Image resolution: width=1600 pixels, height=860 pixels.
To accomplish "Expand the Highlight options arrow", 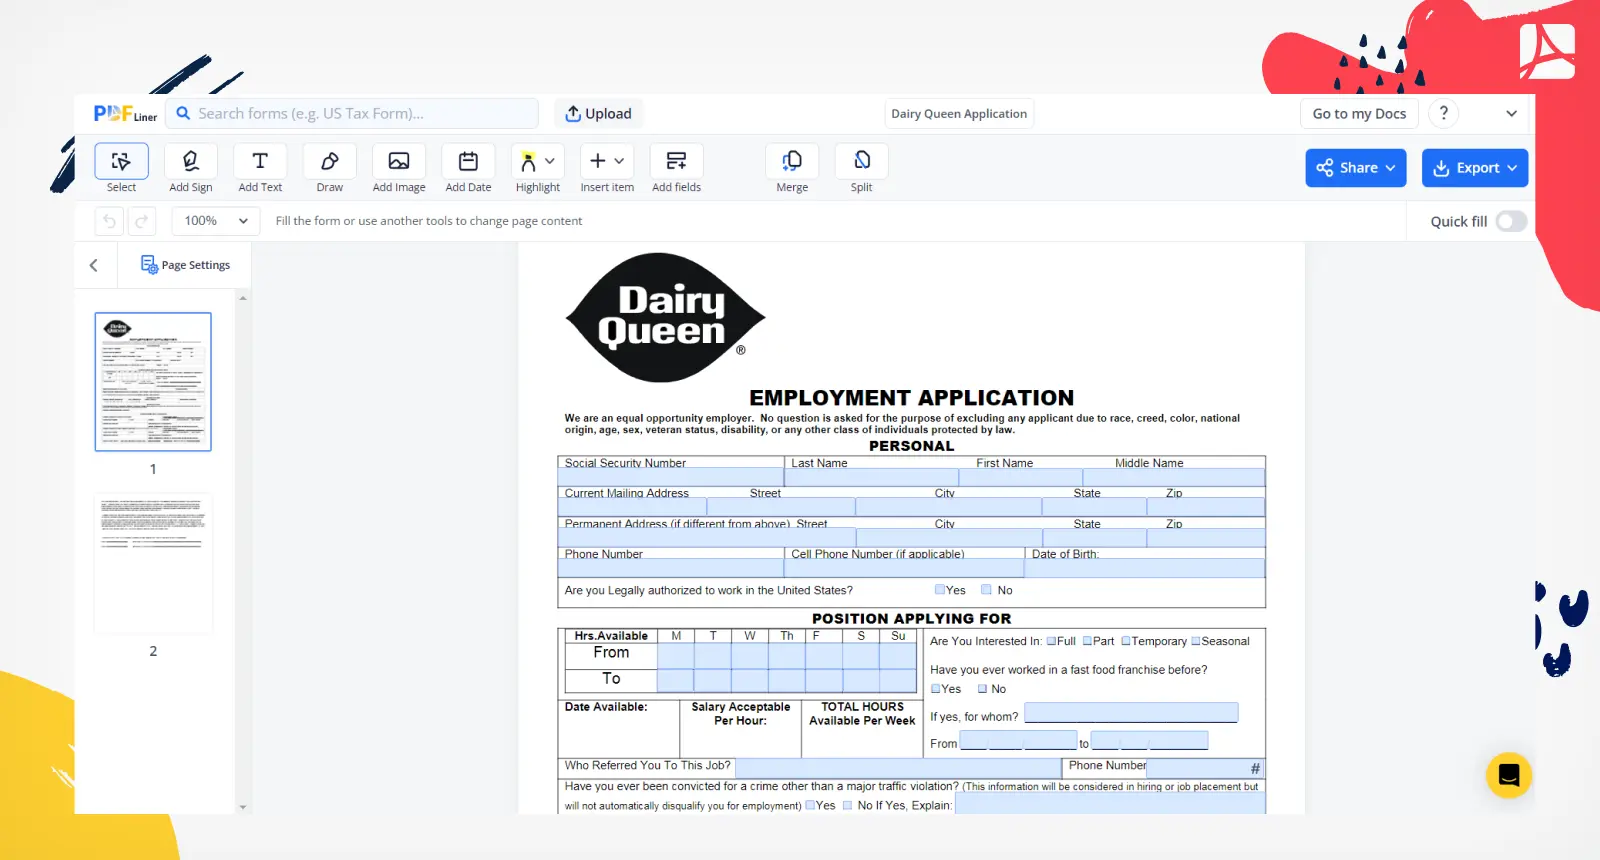I will pos(550,161).
